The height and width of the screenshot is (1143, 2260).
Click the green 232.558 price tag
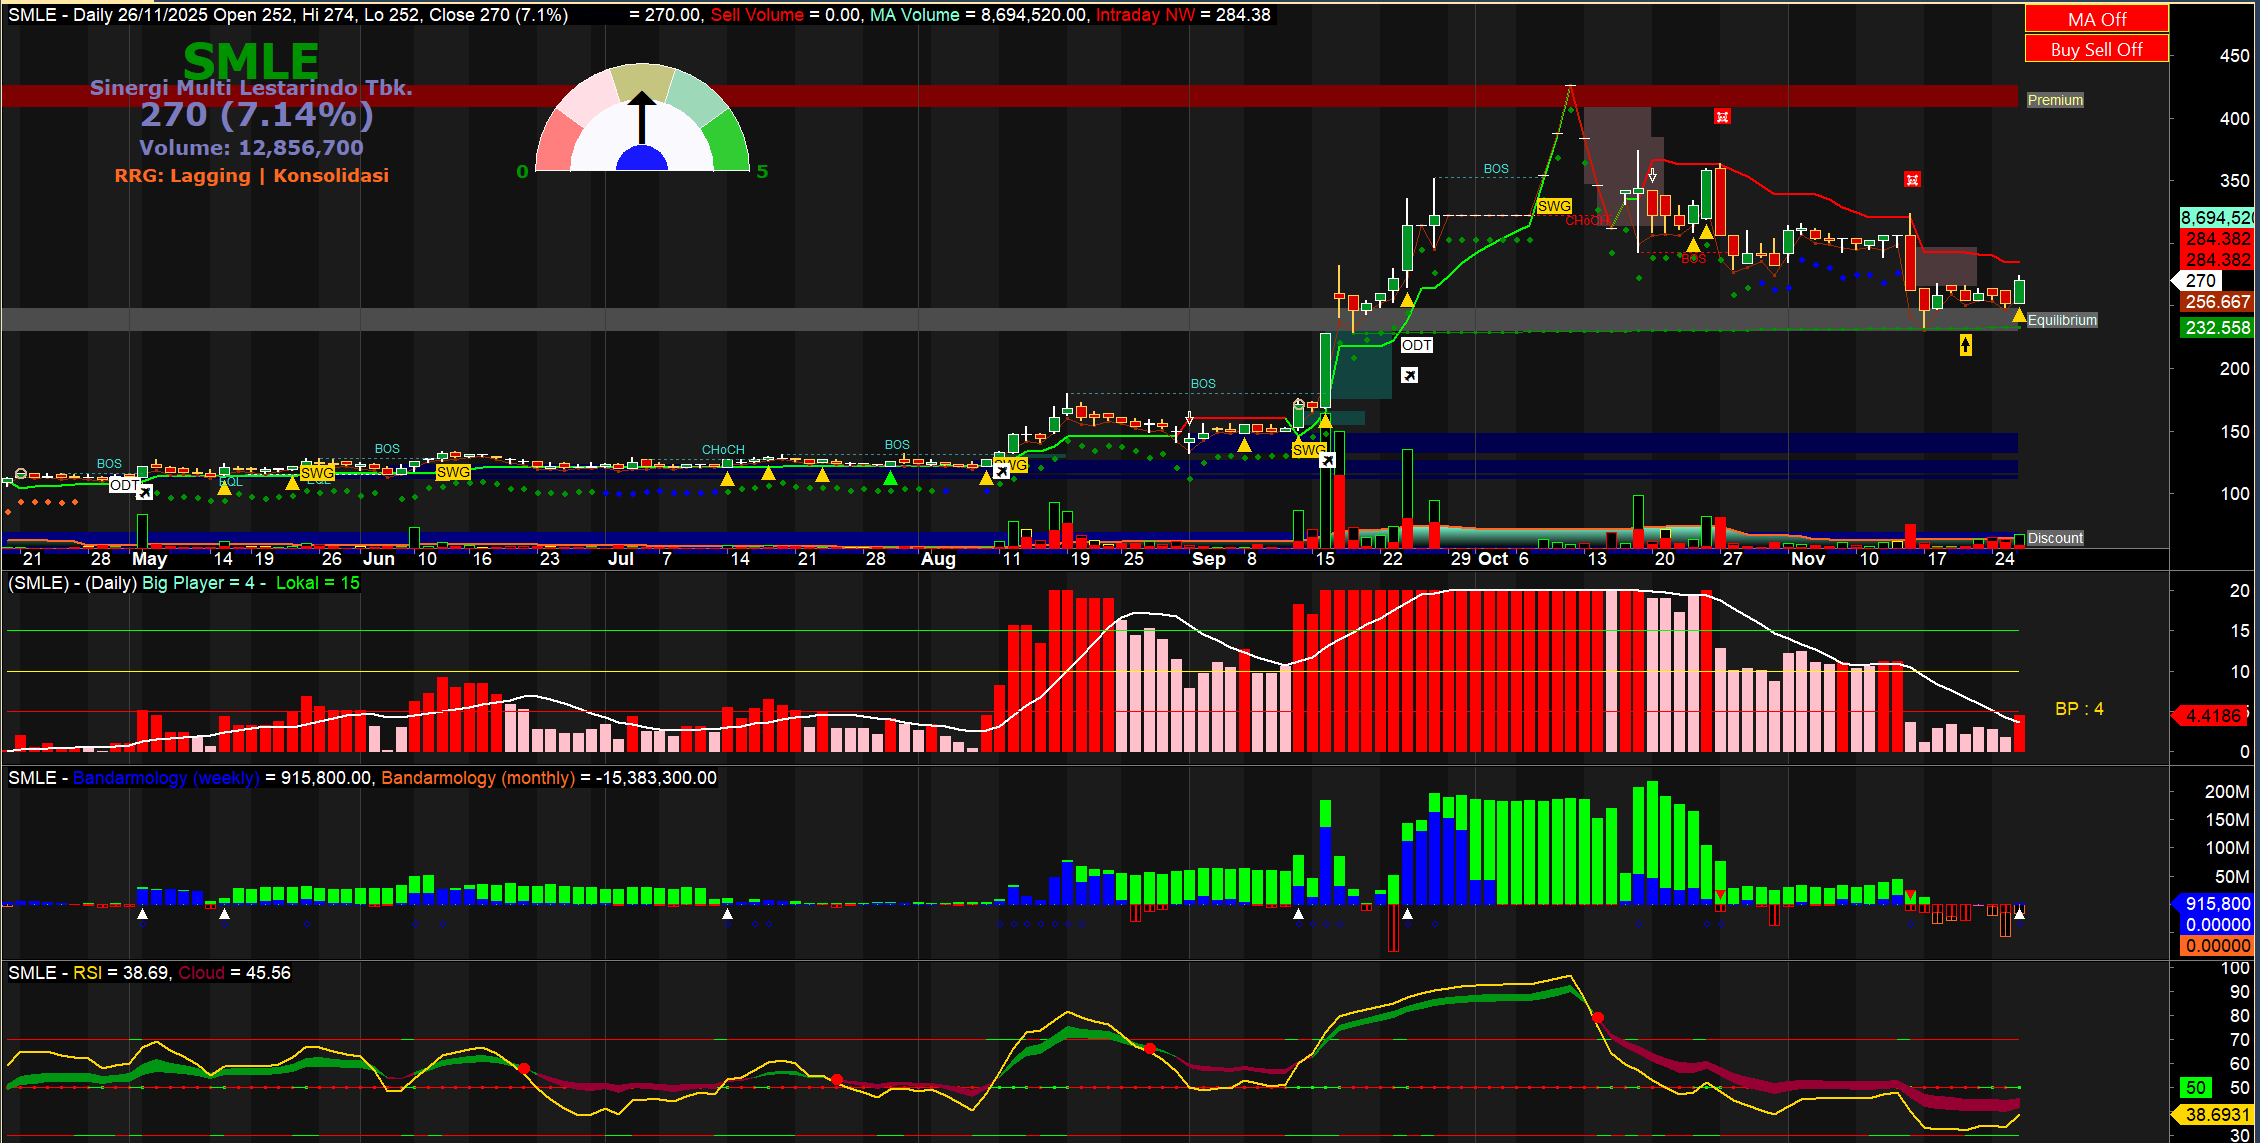[2216, 328]
